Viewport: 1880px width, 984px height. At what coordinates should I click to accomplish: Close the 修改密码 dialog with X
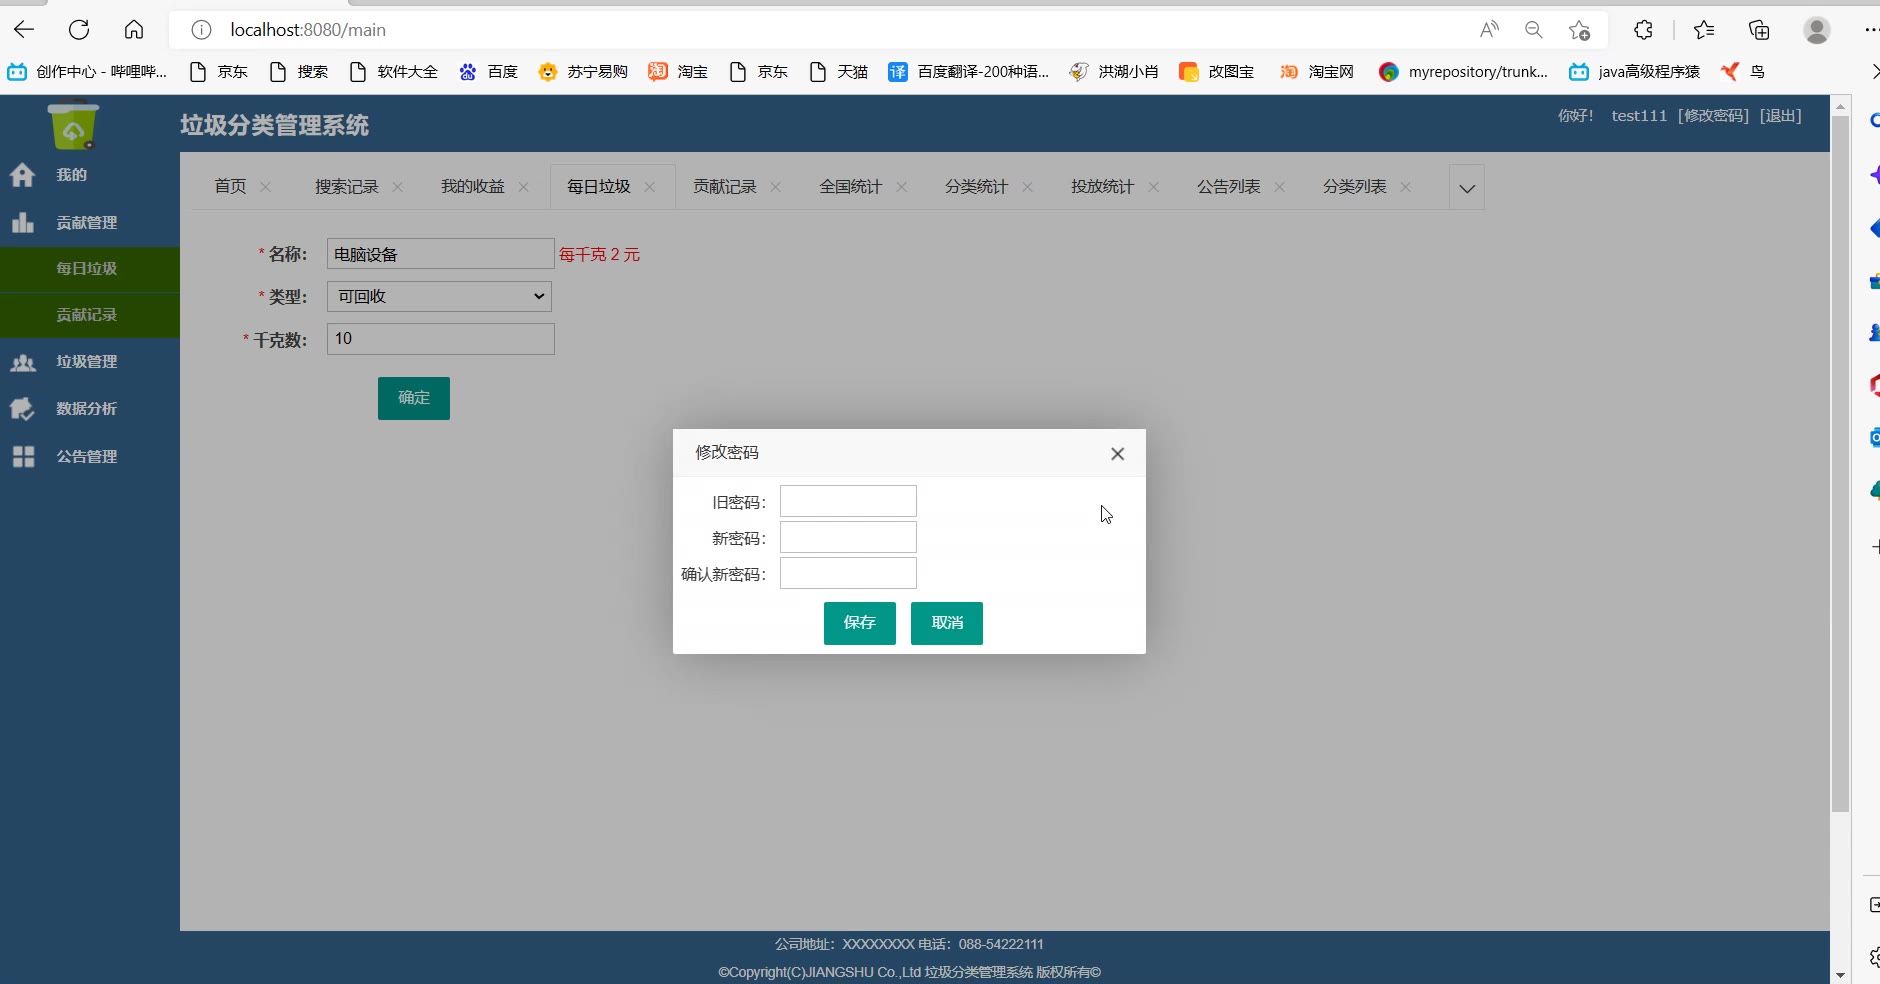(x=1118, y=454)
